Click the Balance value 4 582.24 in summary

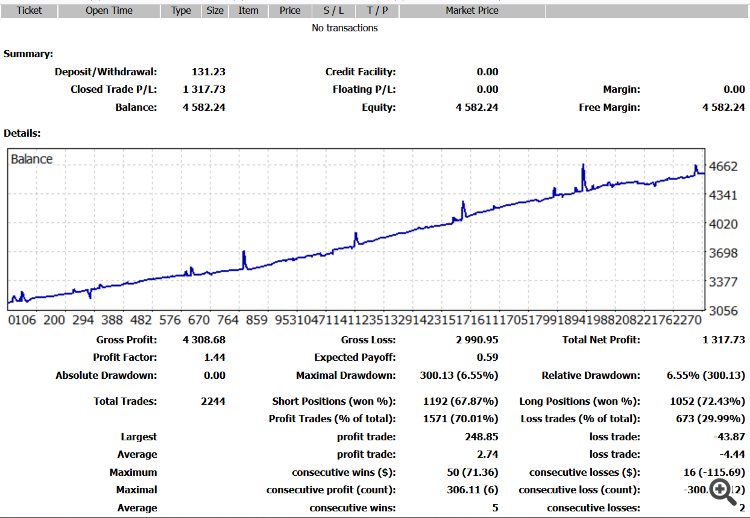click(x=204, y=107)
